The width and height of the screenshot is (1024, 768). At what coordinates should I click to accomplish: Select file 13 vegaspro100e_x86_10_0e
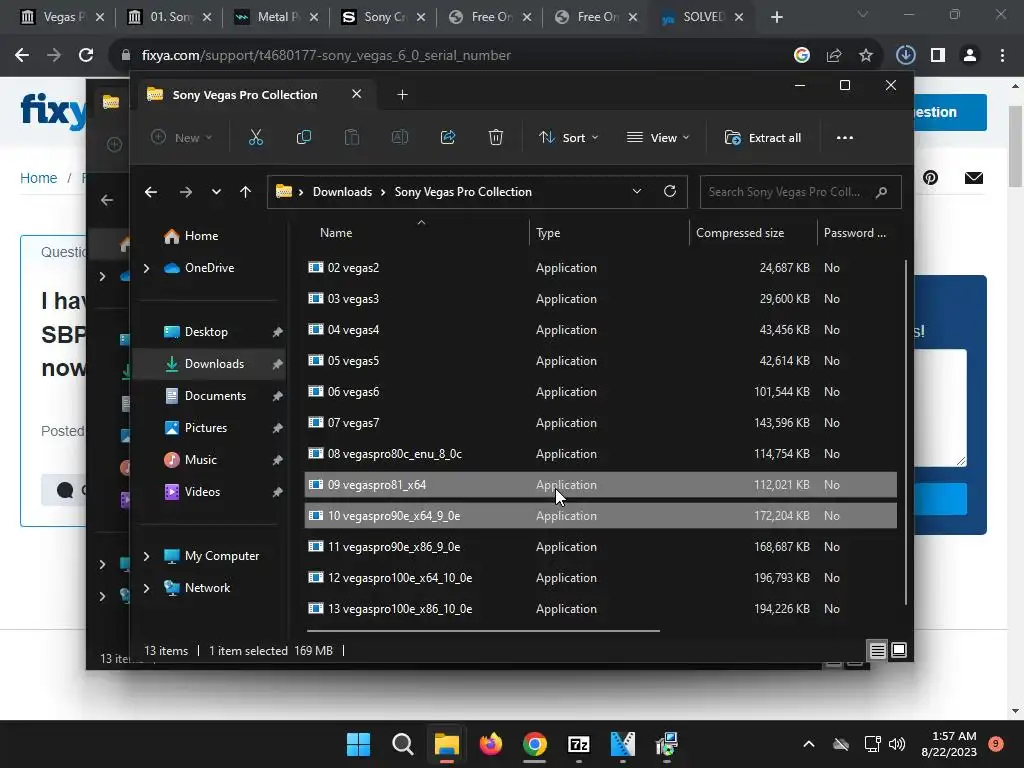(600, 609)
